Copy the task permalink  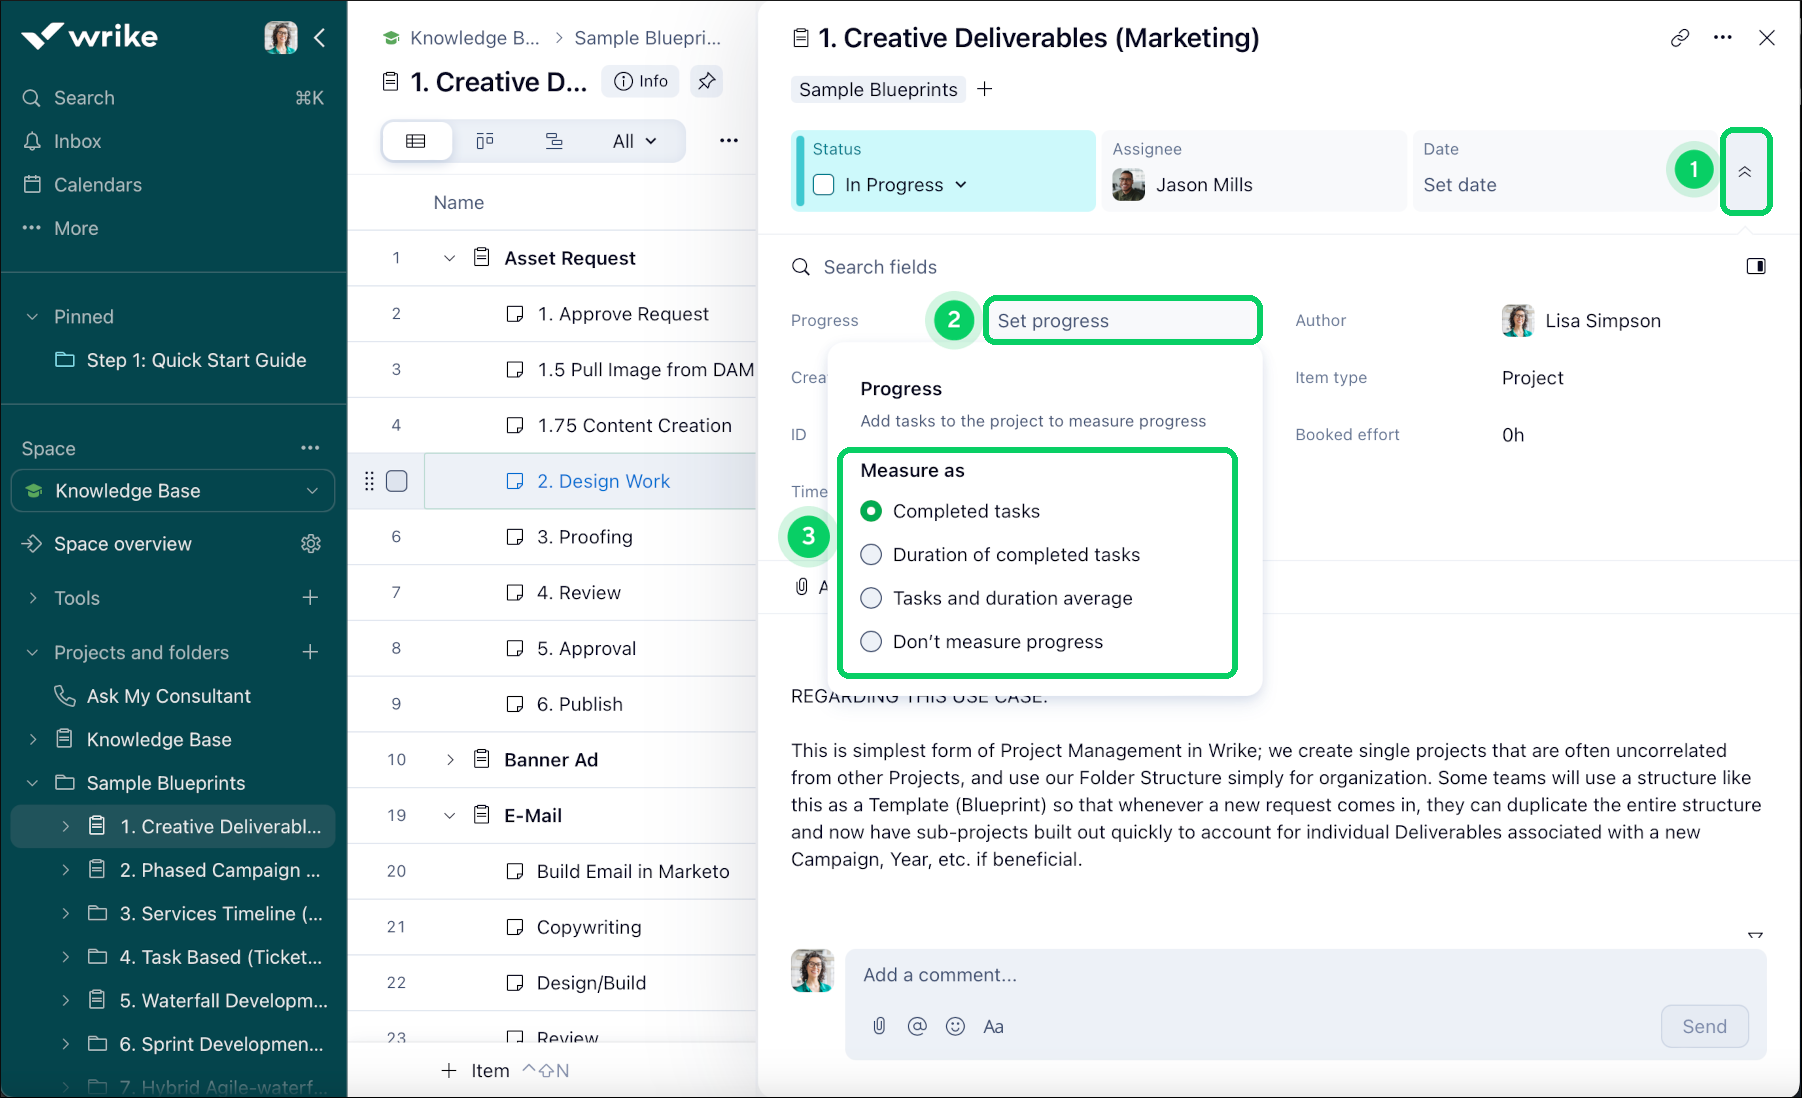(x=1679, y=37)
